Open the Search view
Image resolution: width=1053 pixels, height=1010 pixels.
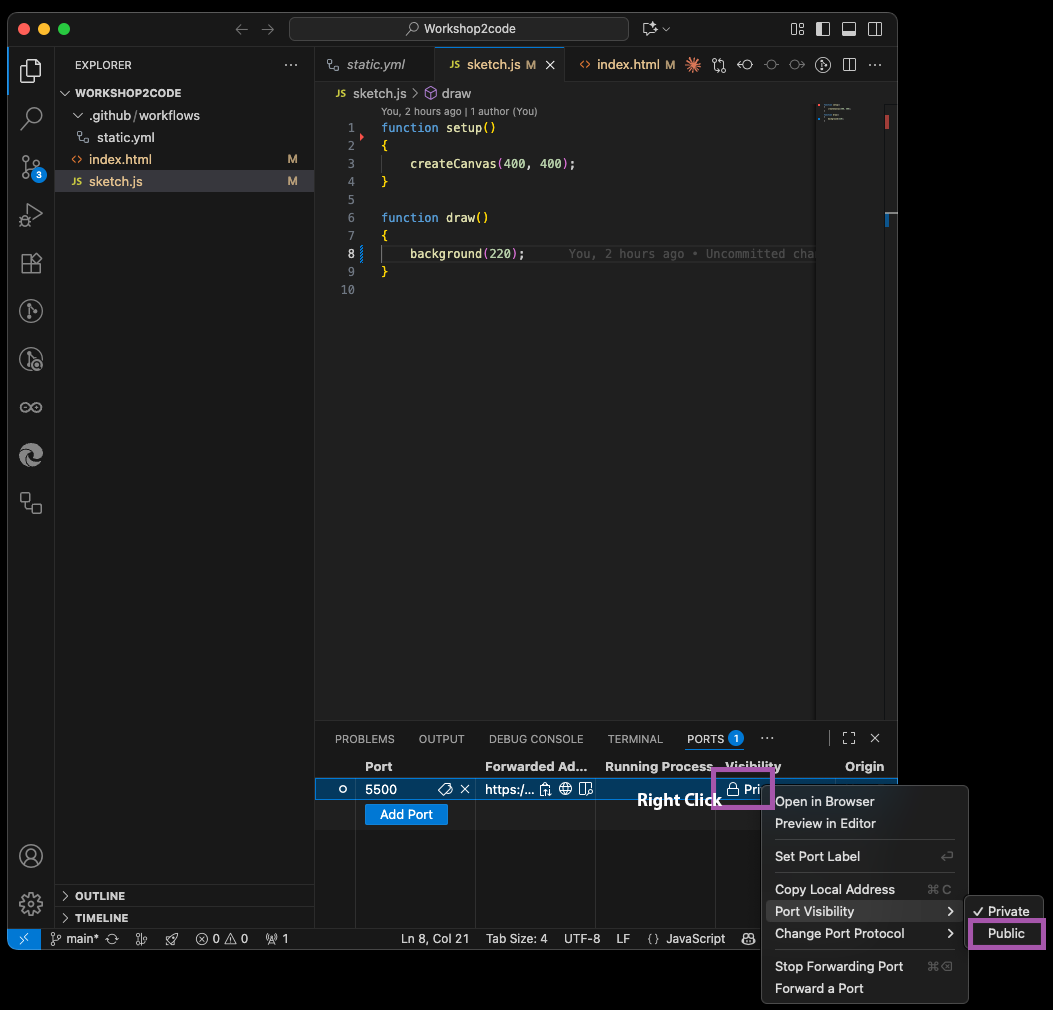pyautogui.click(x=30, y=119)
